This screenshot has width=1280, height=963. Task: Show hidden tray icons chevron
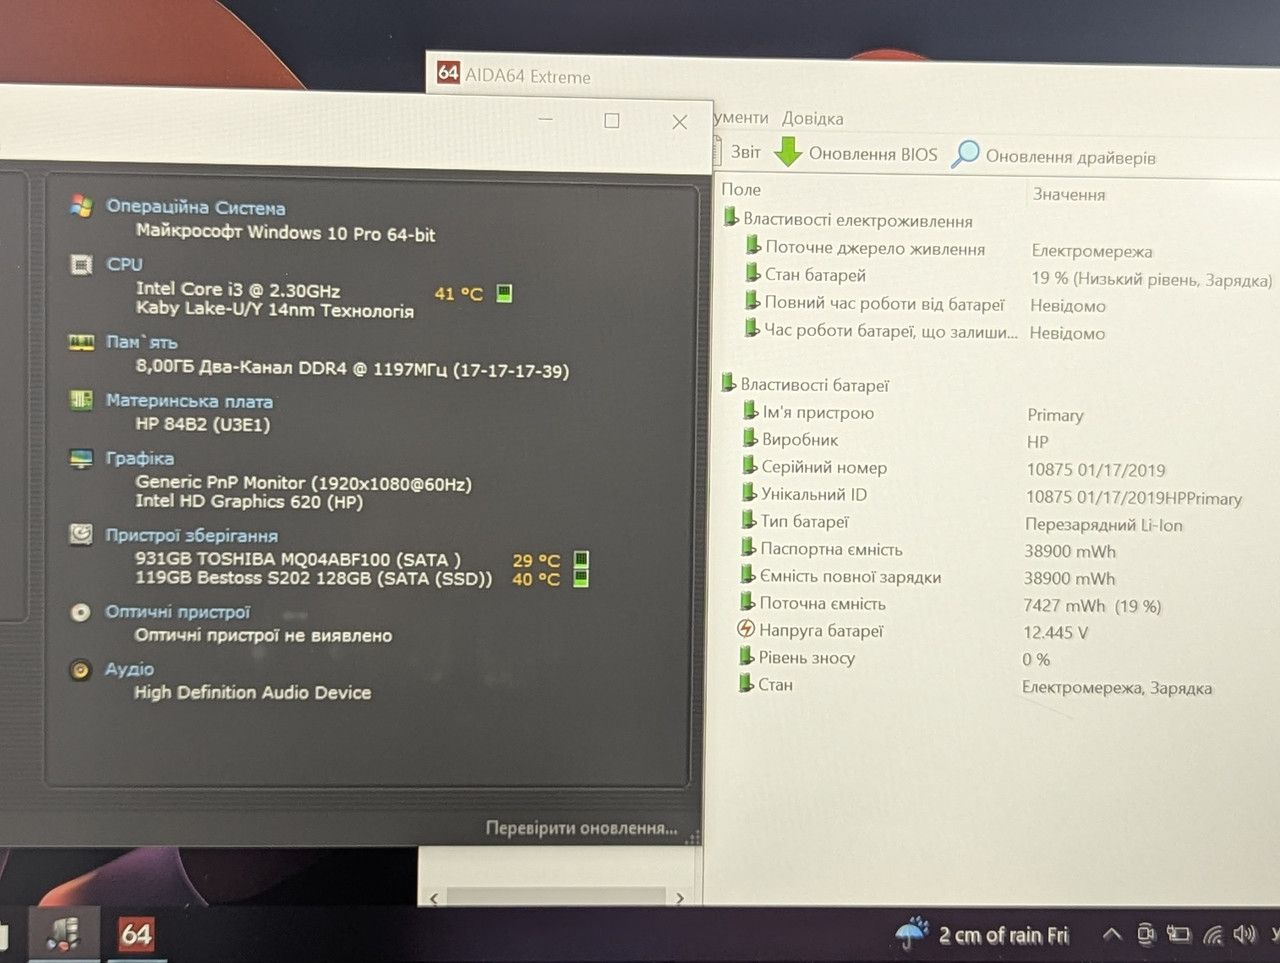pyautogui.click(x=1111, y=934)
